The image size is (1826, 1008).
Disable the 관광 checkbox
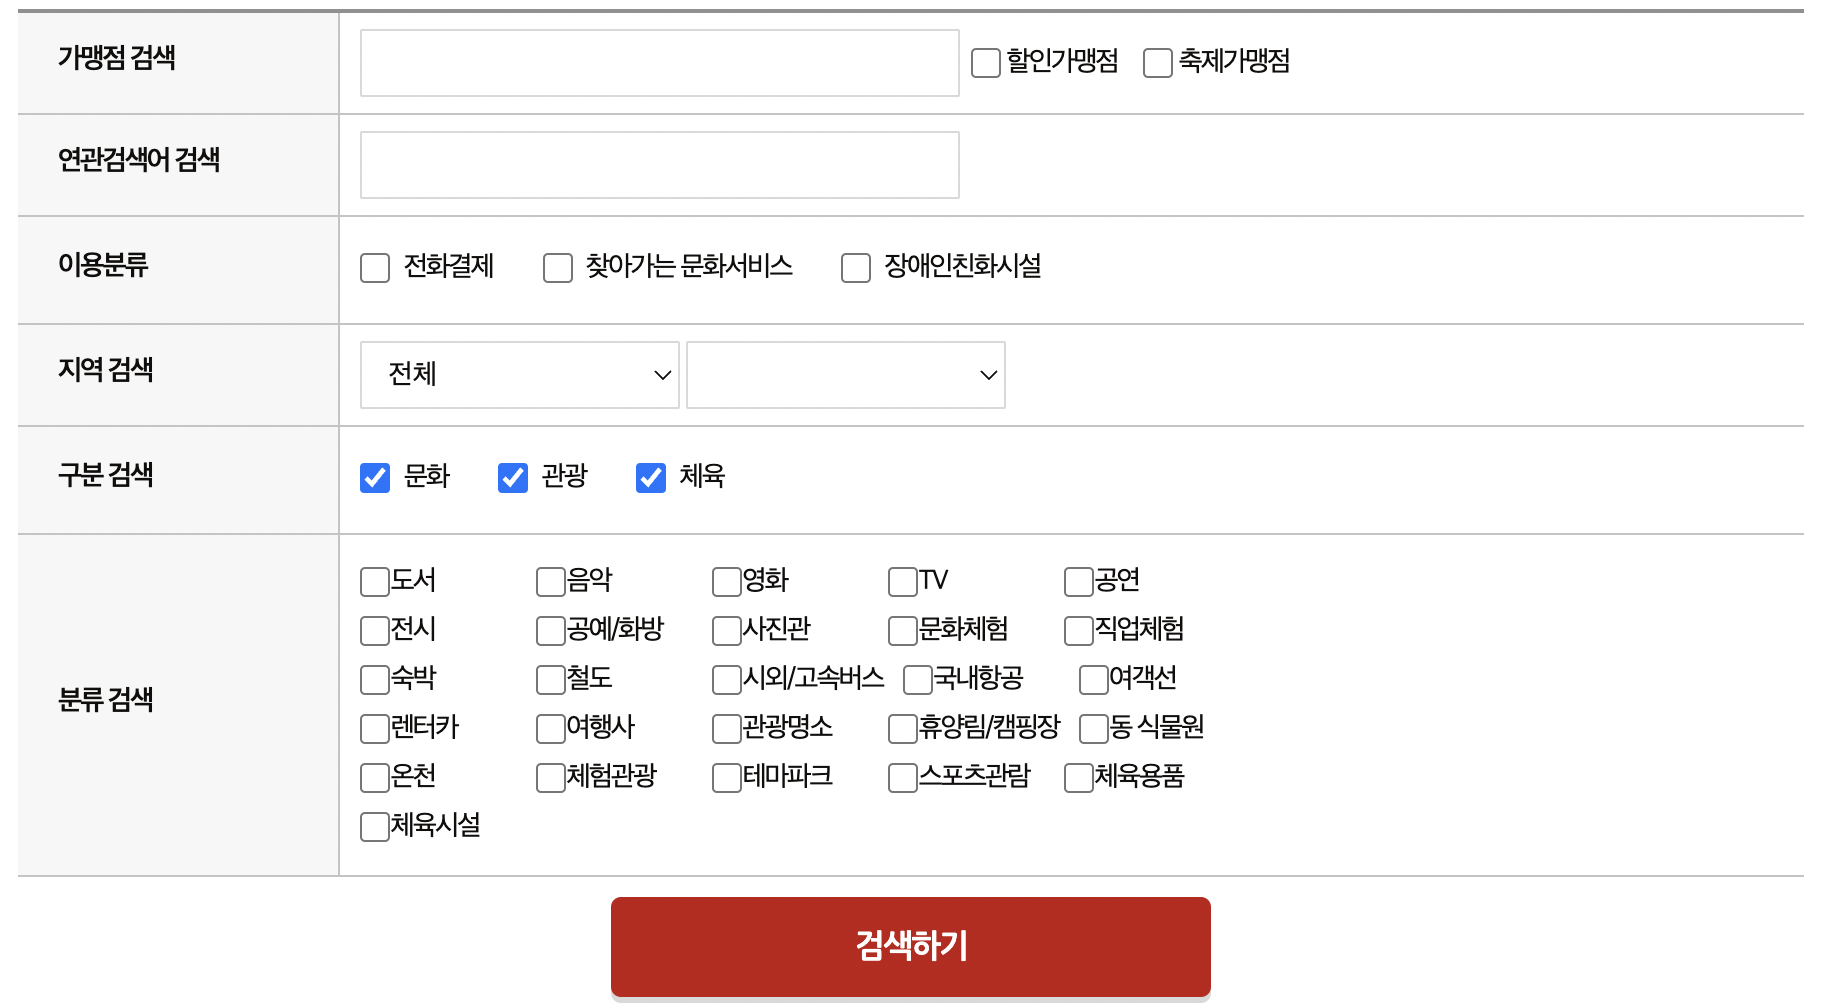[513, 478]
